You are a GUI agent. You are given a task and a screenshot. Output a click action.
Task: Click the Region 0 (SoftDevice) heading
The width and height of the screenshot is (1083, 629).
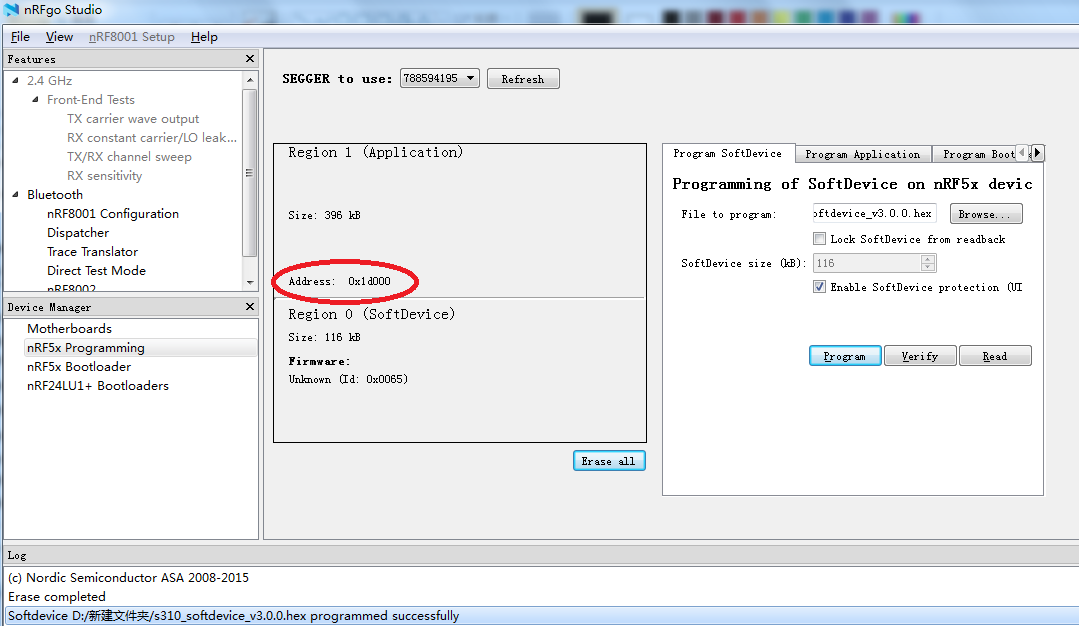point(372,314)
